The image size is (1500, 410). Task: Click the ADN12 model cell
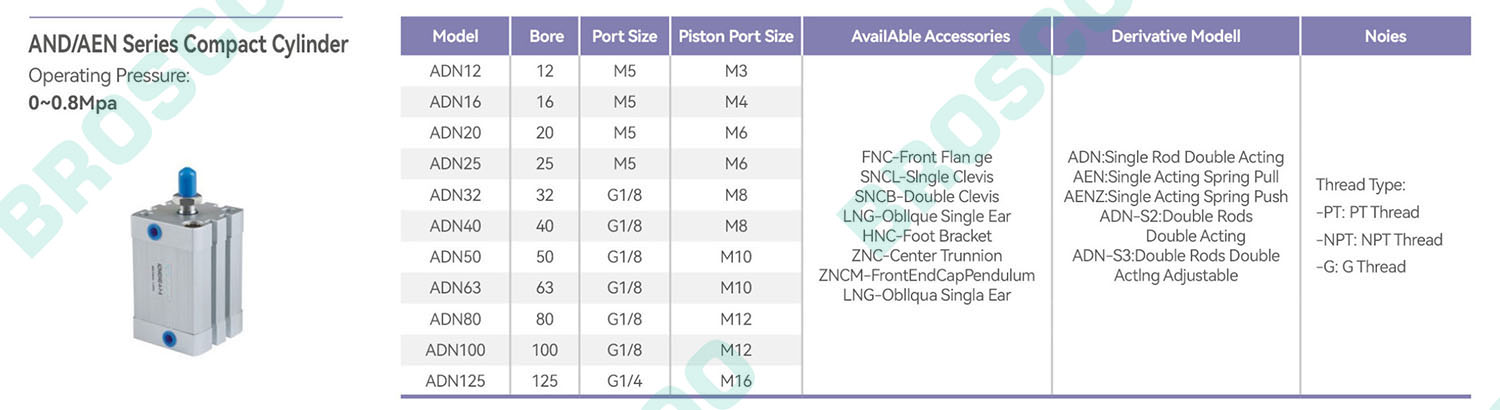click(x=455, y=71)
